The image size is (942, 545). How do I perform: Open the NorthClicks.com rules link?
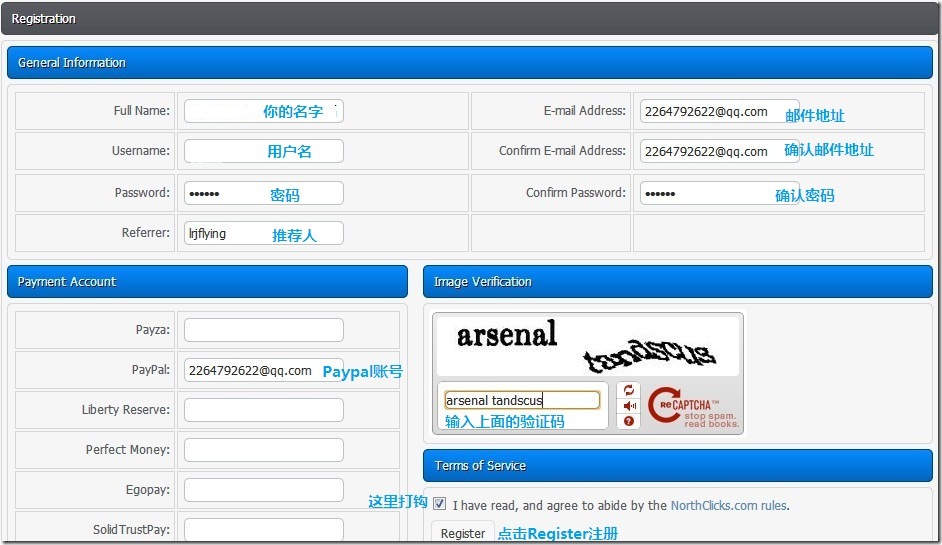728,506
